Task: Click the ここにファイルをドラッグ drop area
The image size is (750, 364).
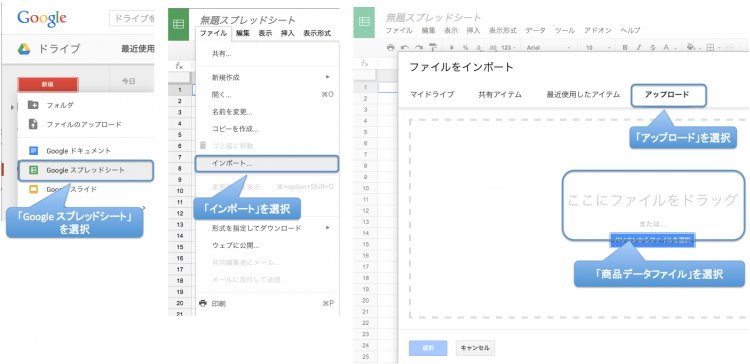Action: coord(652,200)
